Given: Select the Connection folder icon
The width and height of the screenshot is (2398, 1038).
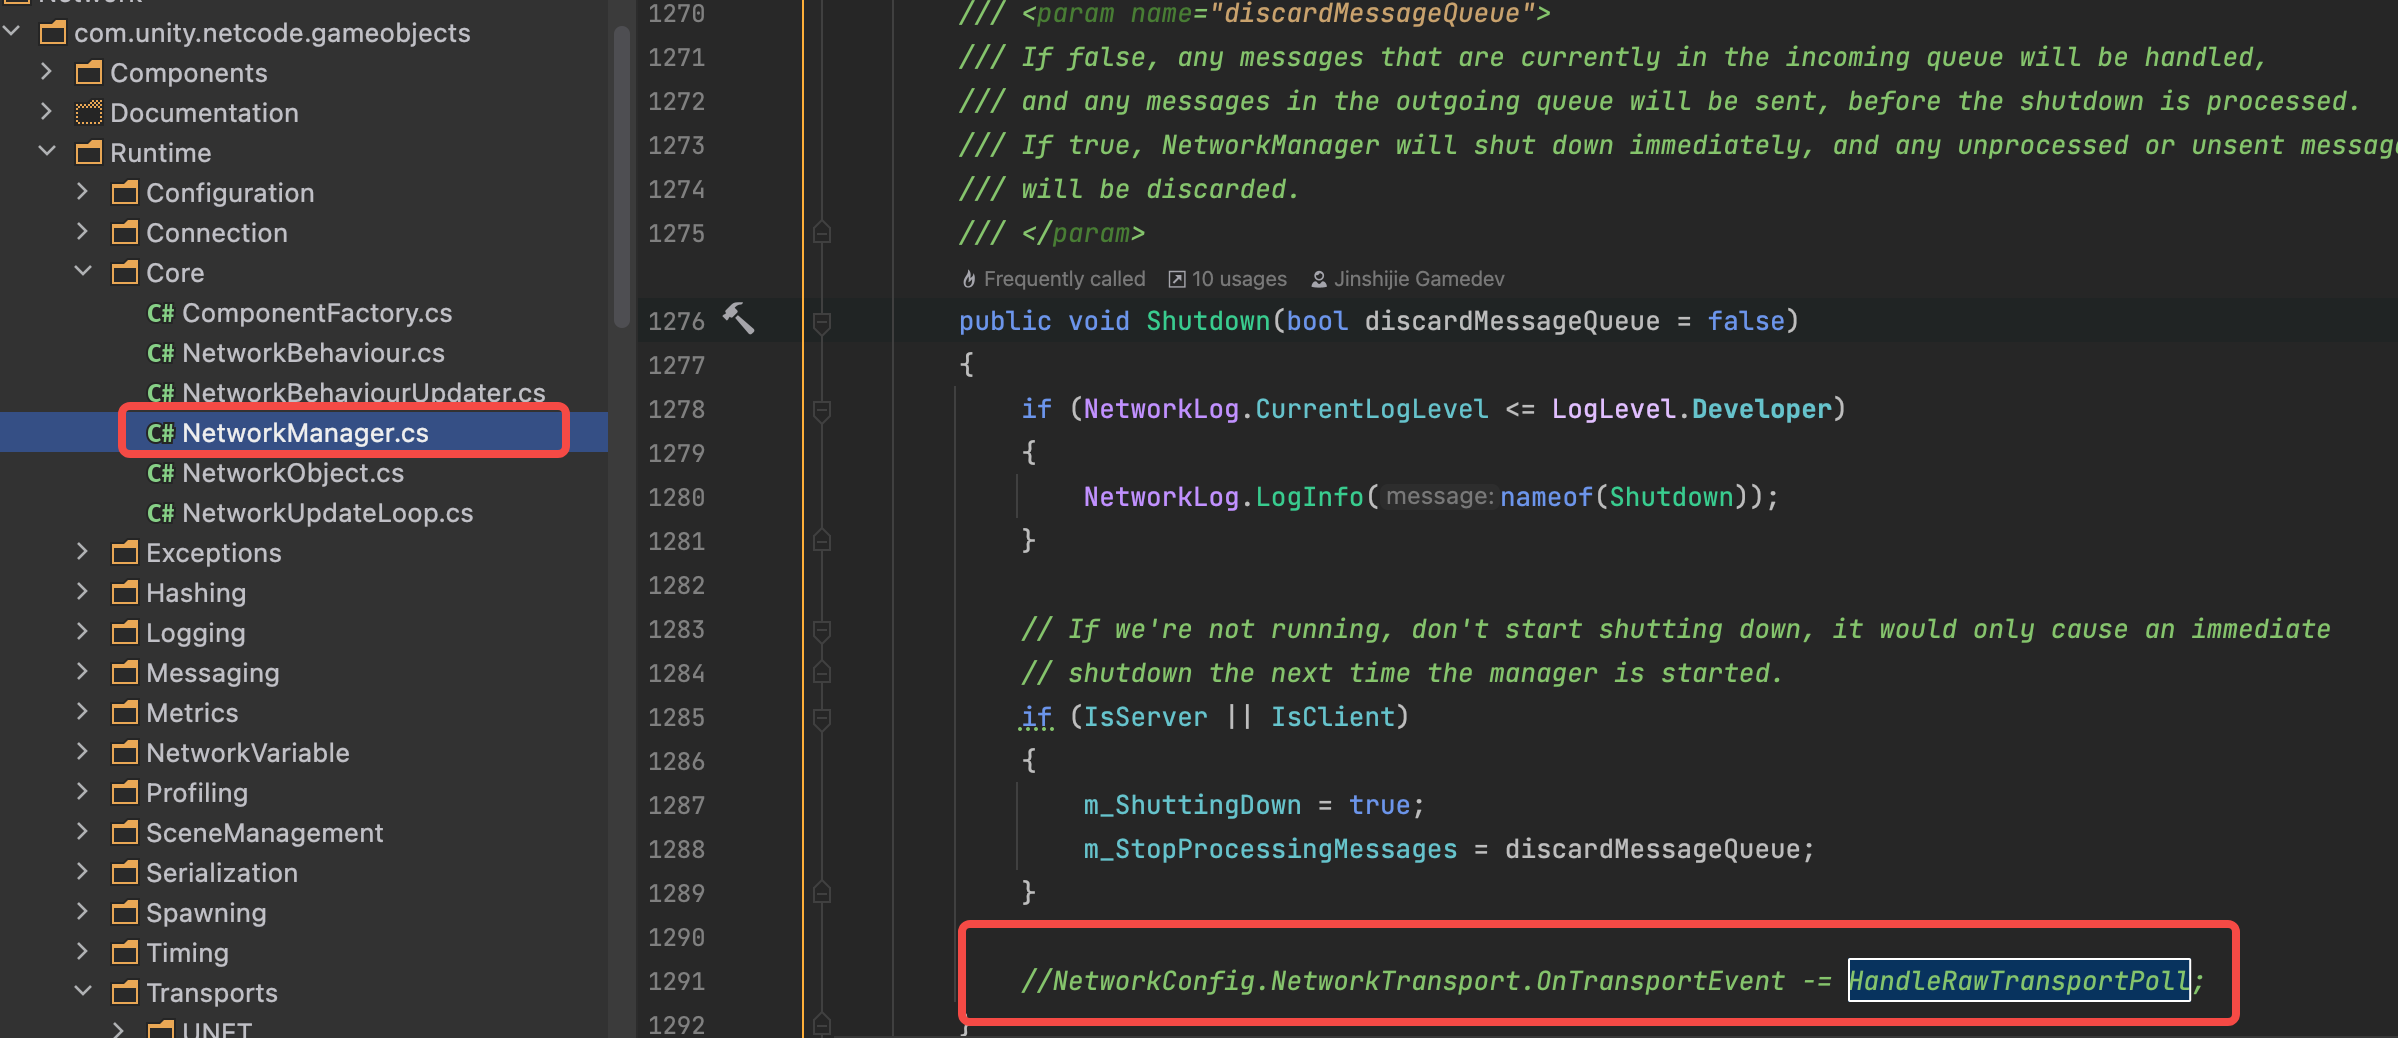Looking at the screenshot, I should tap(125, 232).
